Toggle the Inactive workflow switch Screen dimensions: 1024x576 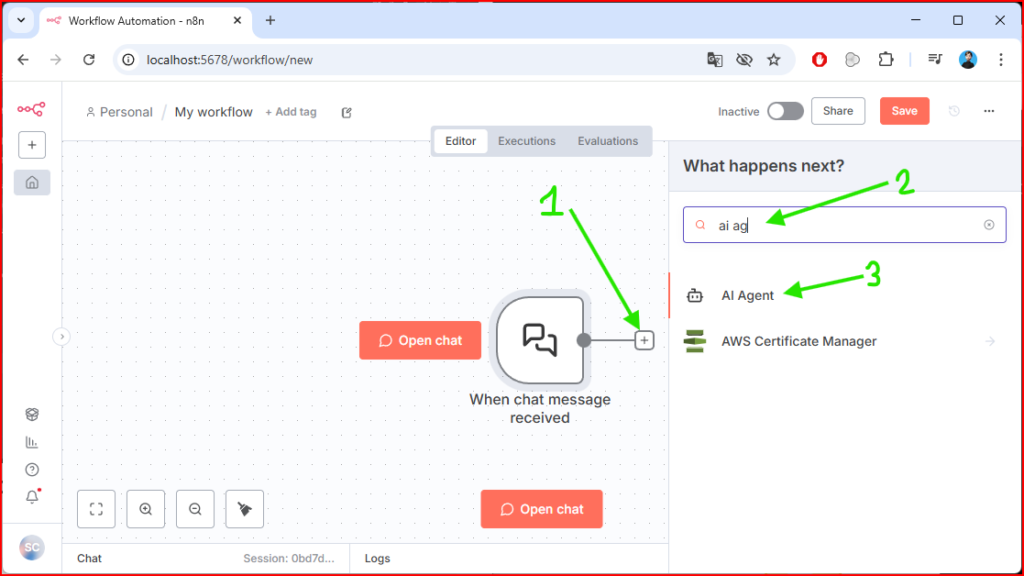785,111
